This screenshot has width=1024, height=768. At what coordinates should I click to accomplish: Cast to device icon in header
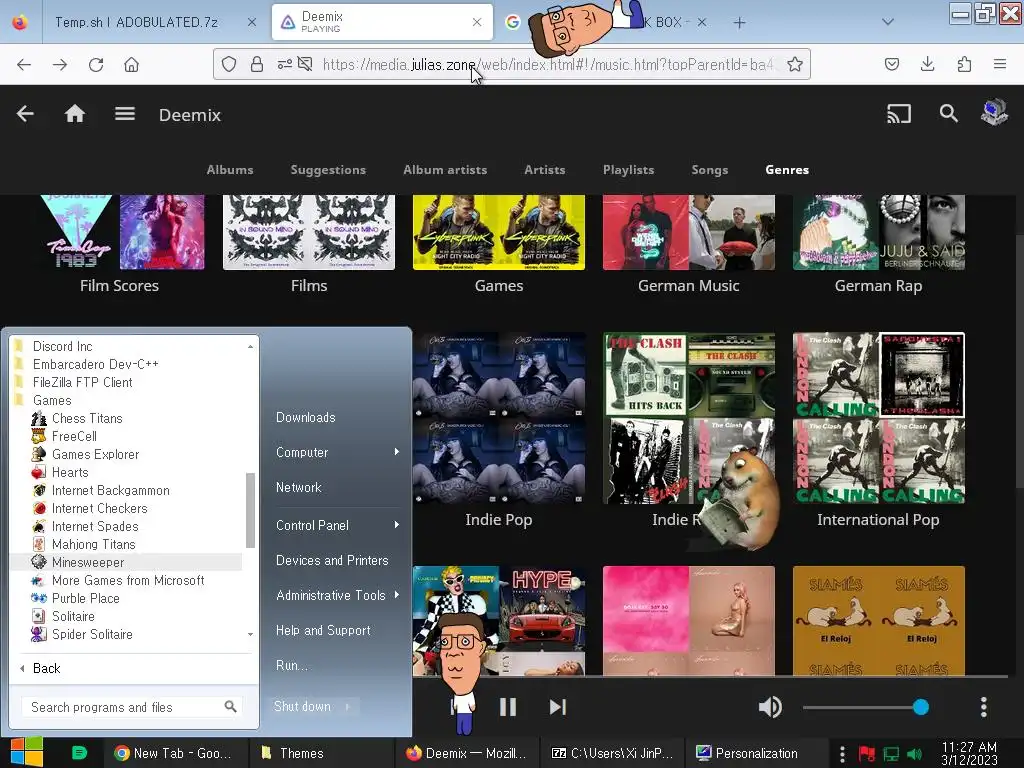(899, 114)
